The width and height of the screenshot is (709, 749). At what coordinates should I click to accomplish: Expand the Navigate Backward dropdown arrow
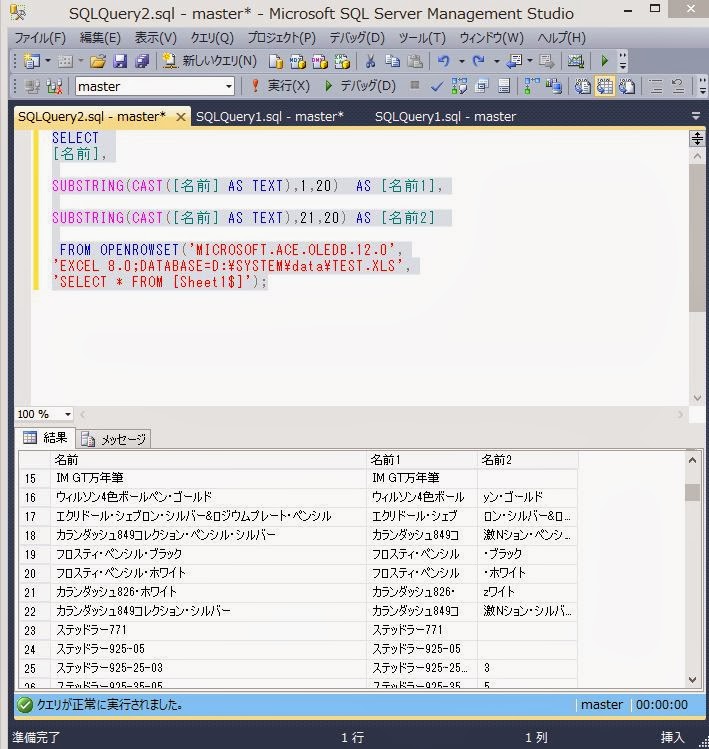530,61
